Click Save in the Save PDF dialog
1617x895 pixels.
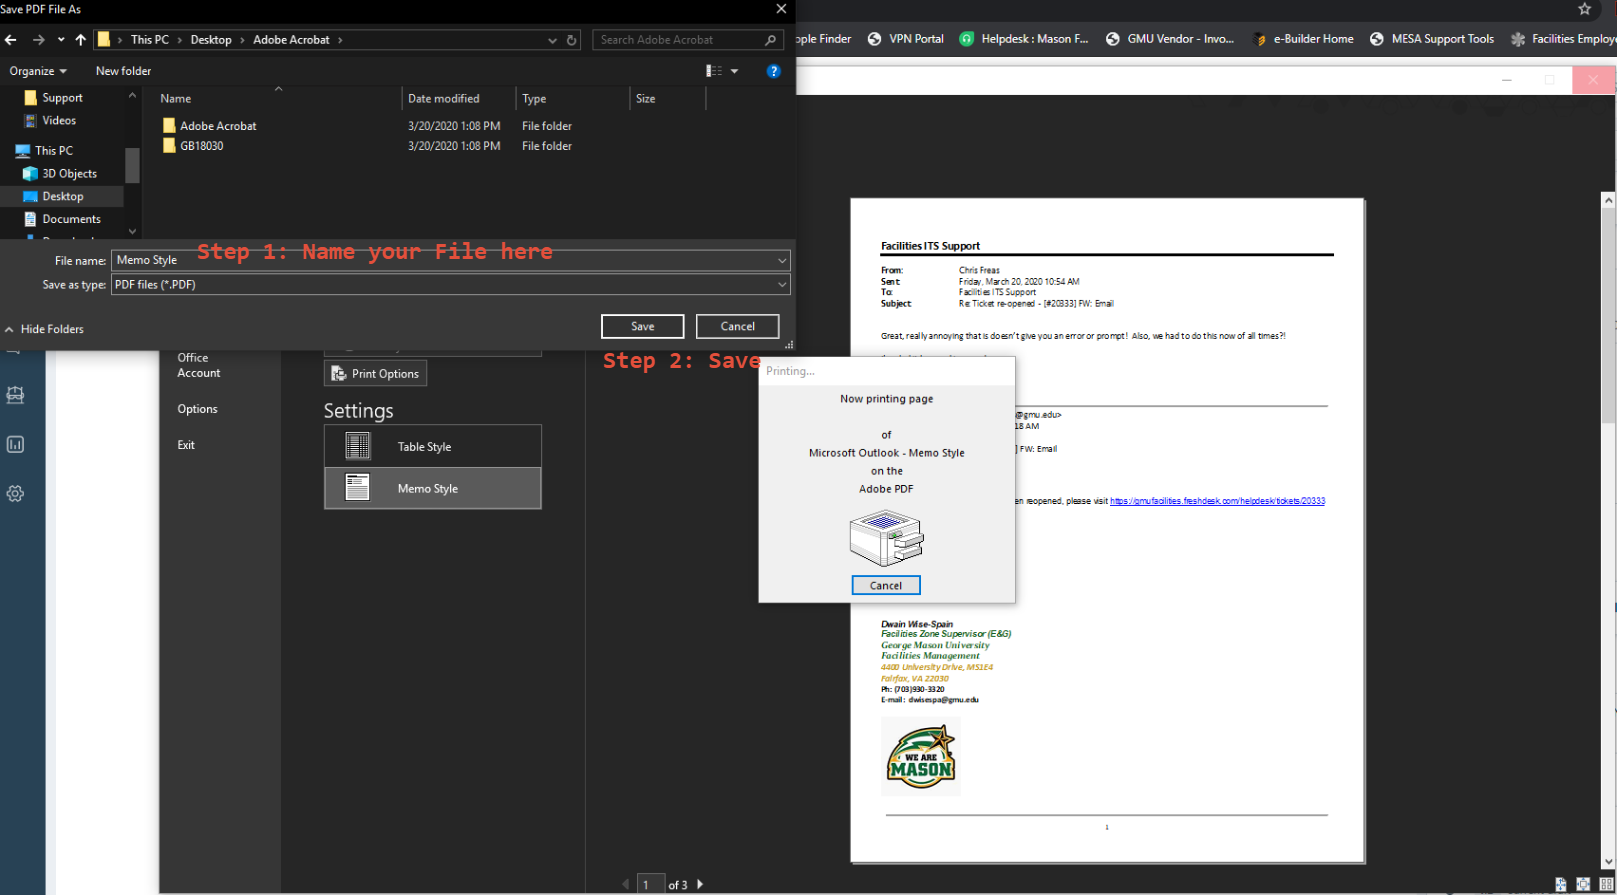coord(642,327)
